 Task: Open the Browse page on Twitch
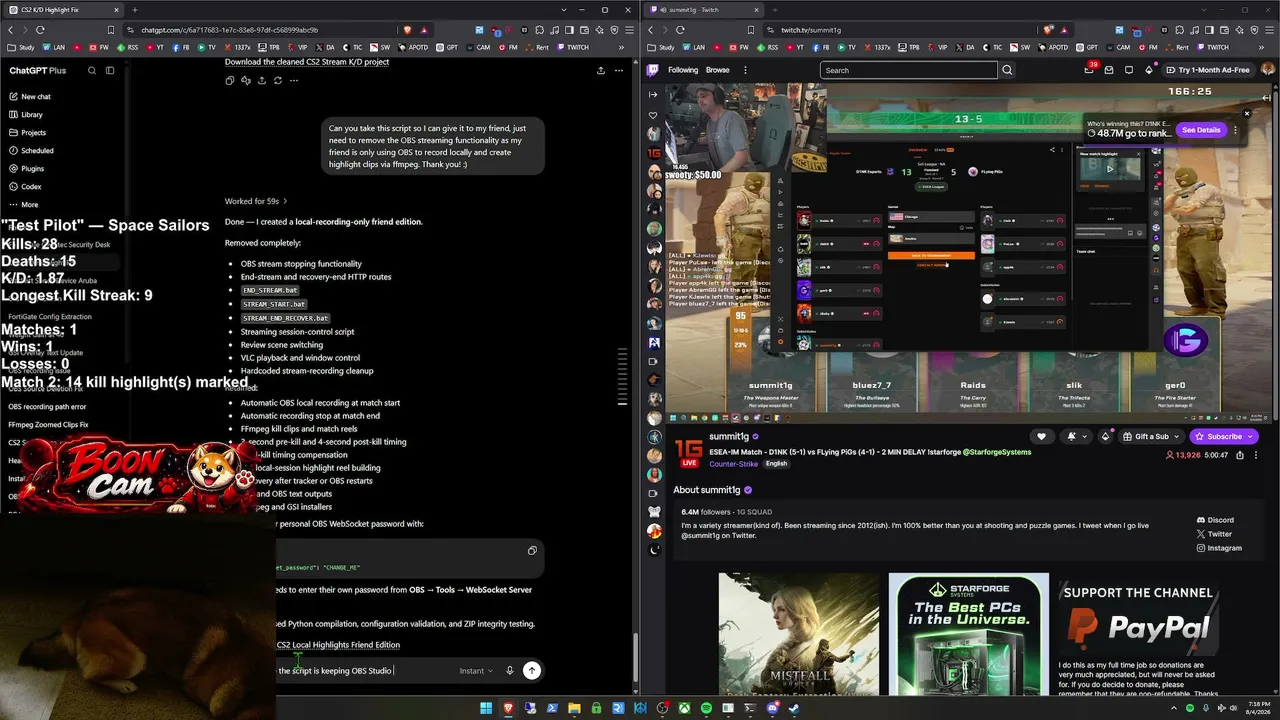click(x=718, y=70)
